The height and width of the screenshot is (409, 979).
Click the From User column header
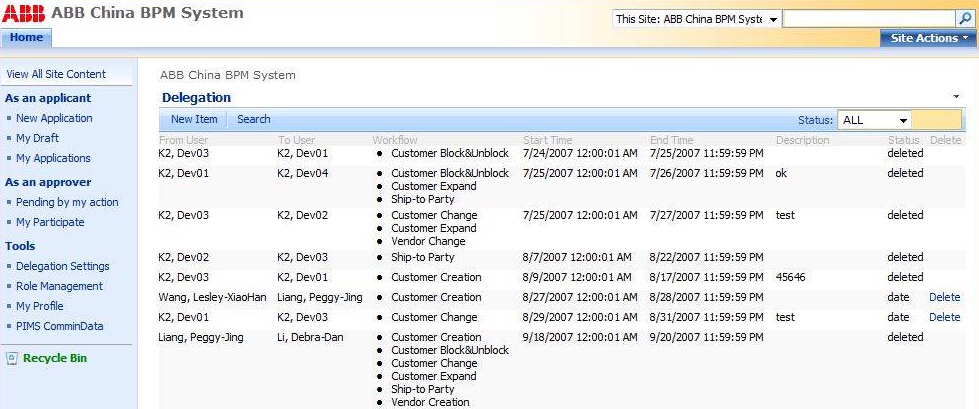click(x=184, y=140)
